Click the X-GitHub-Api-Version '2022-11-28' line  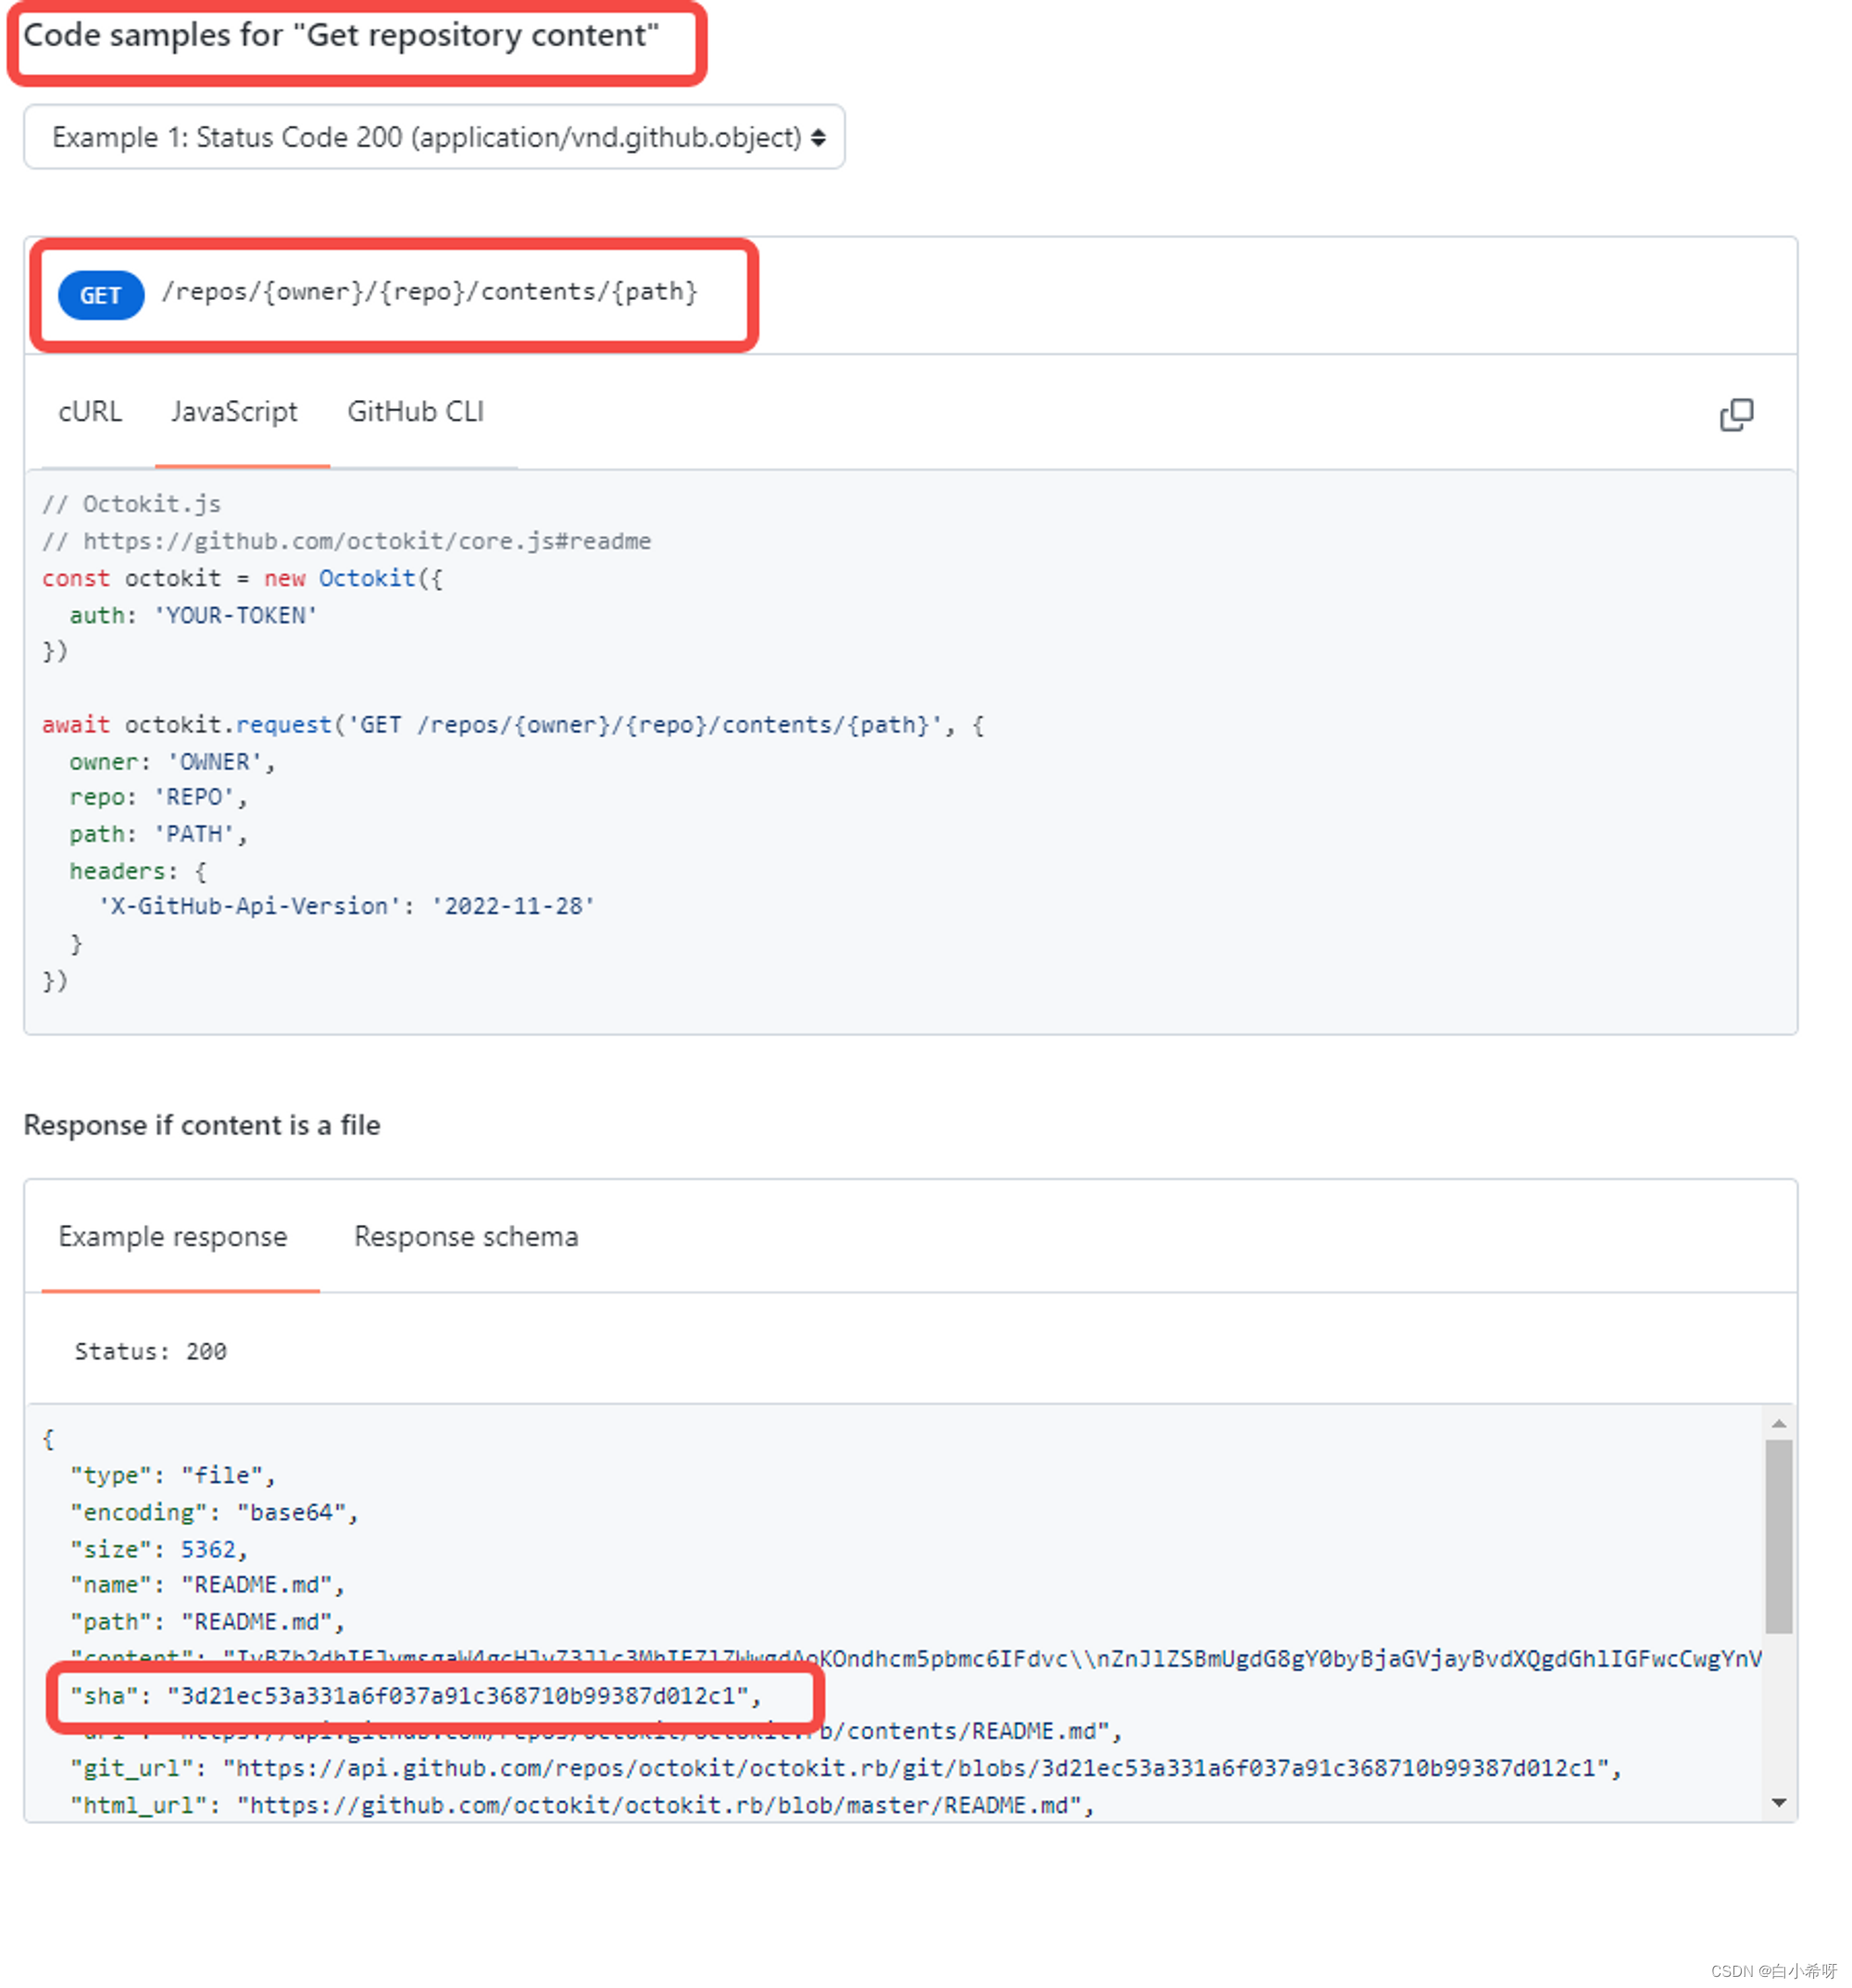[x=346, y=906]
